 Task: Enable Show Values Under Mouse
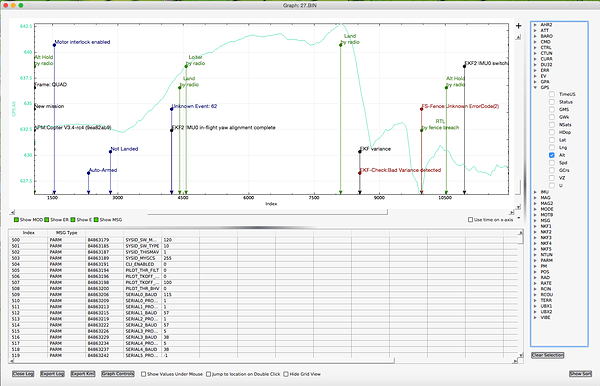pos(143,374)
